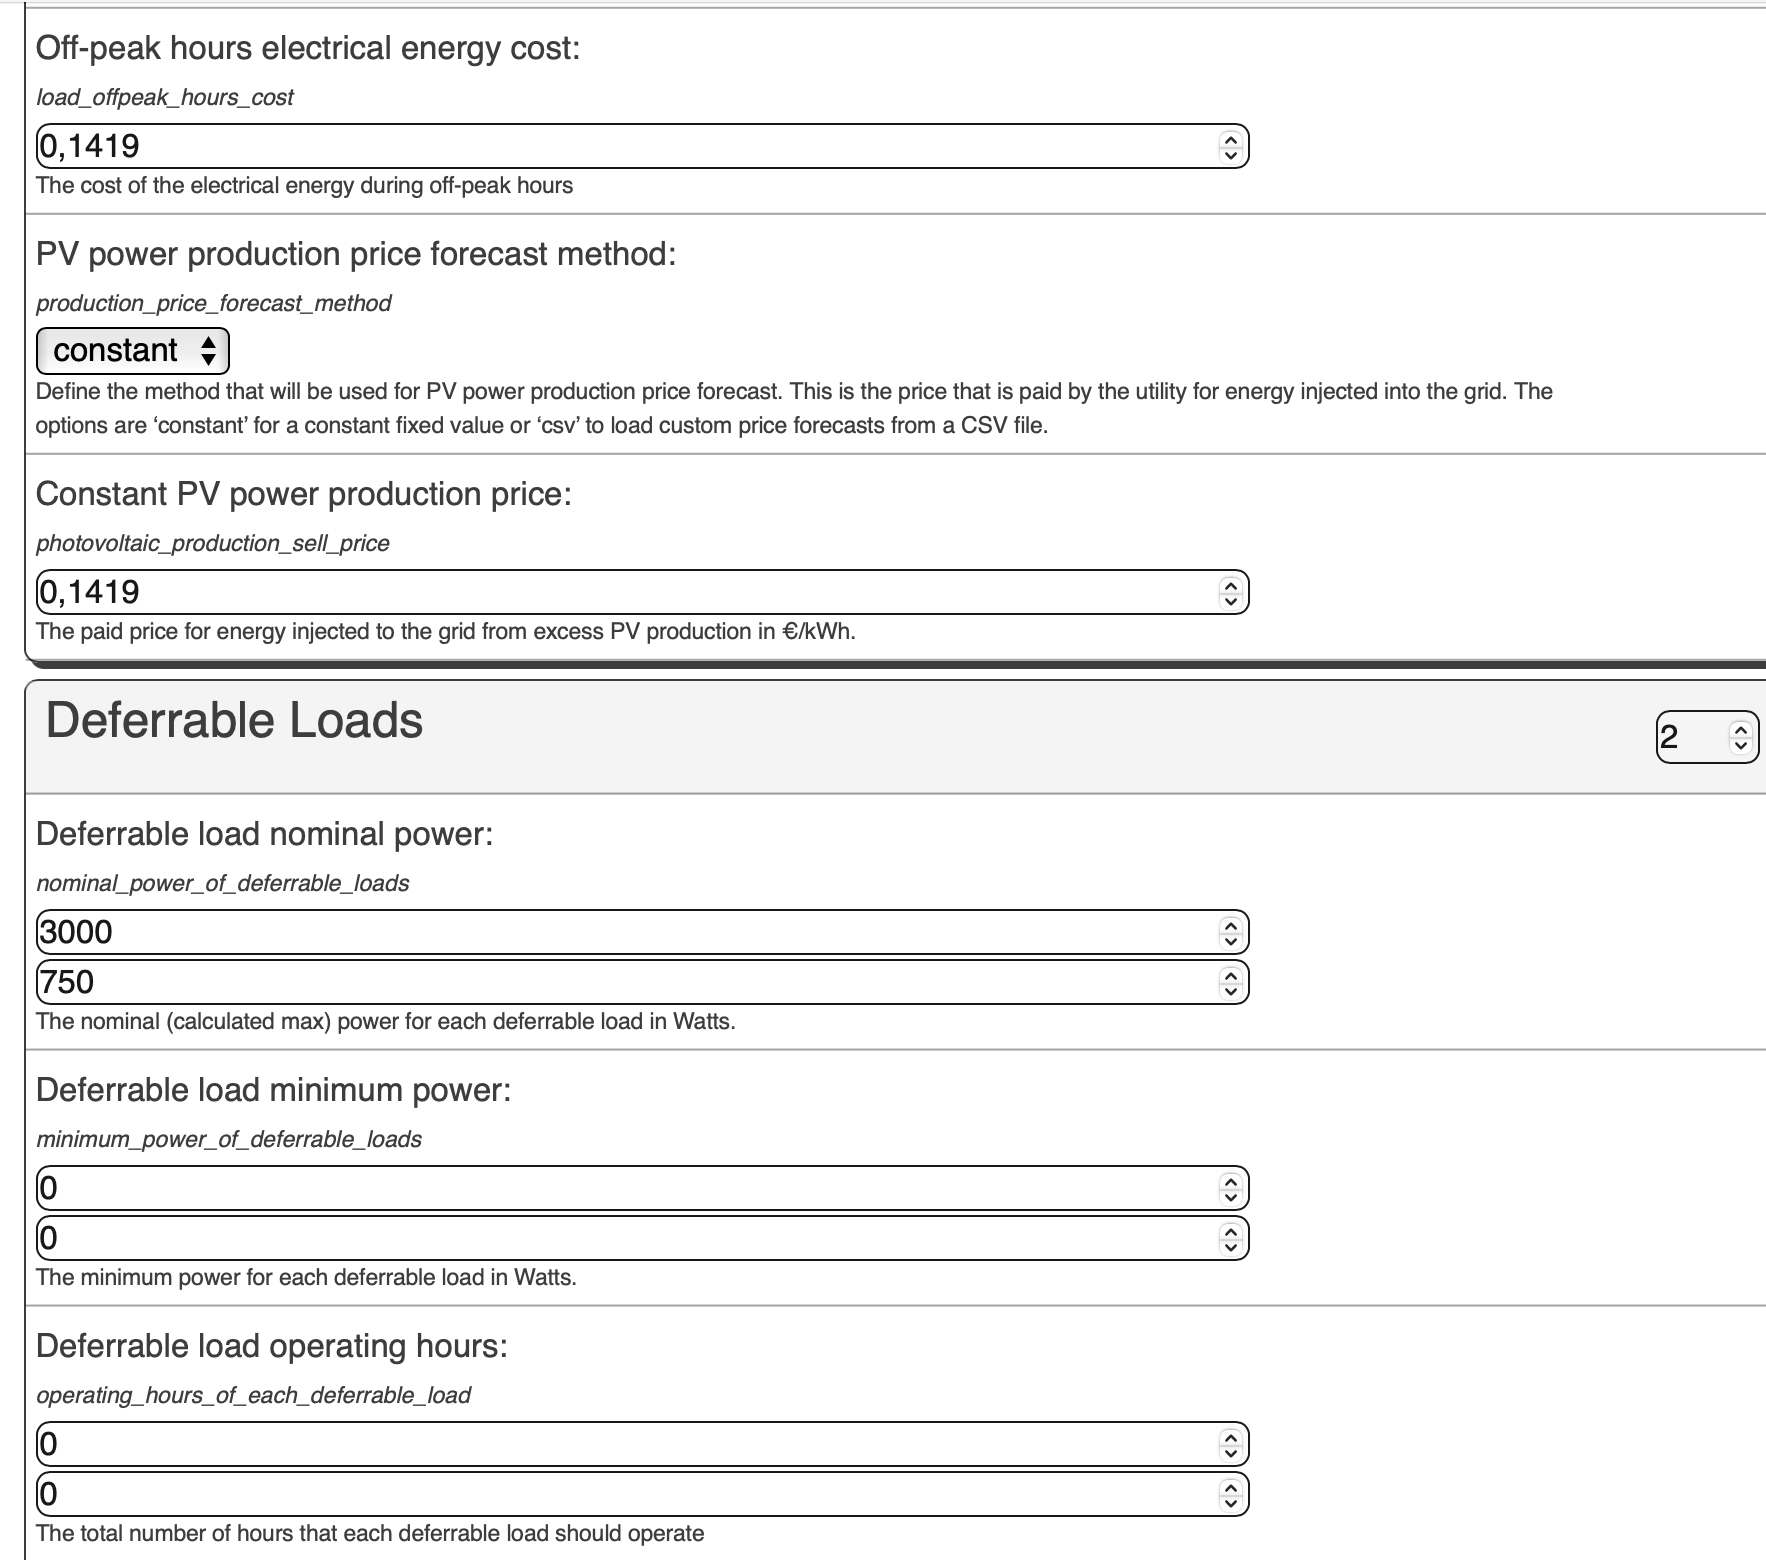Open the production price forecast method dropdown

133,351
